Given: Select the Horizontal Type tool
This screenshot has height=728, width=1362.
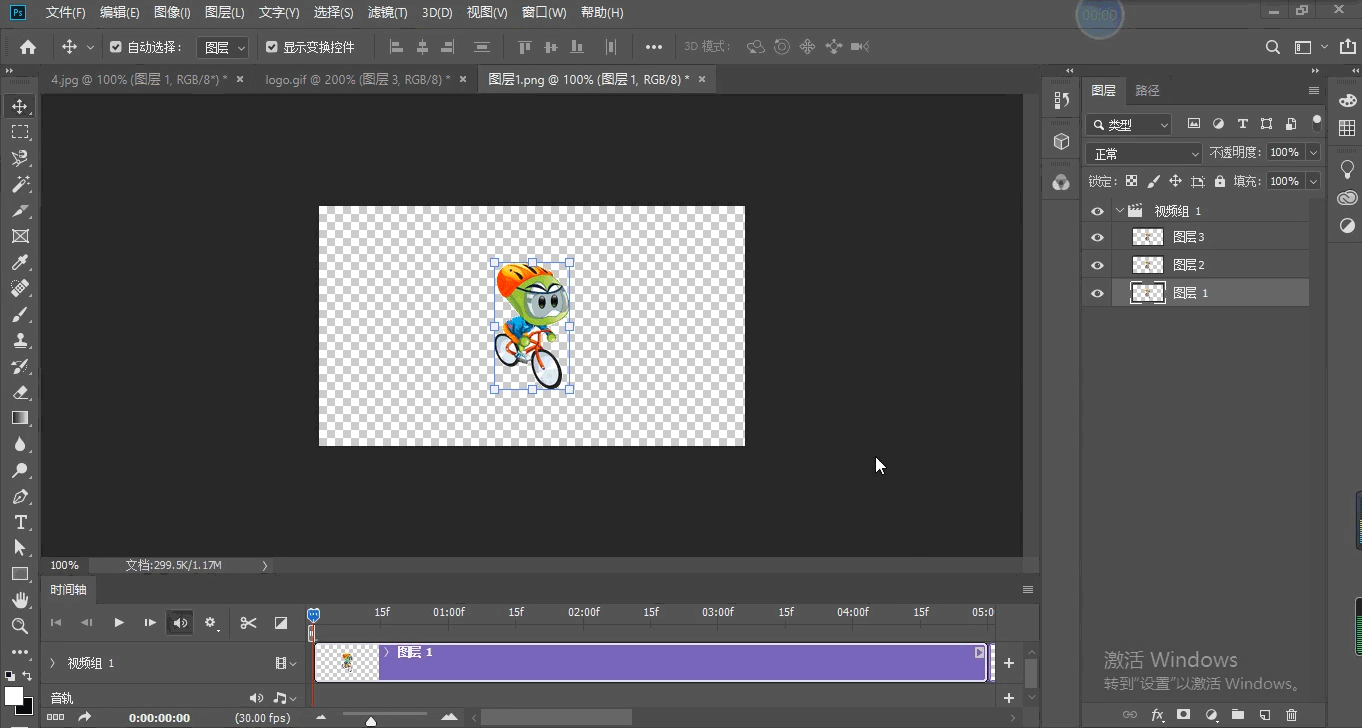Looking at the screenshot, I should tap(20, 522).
